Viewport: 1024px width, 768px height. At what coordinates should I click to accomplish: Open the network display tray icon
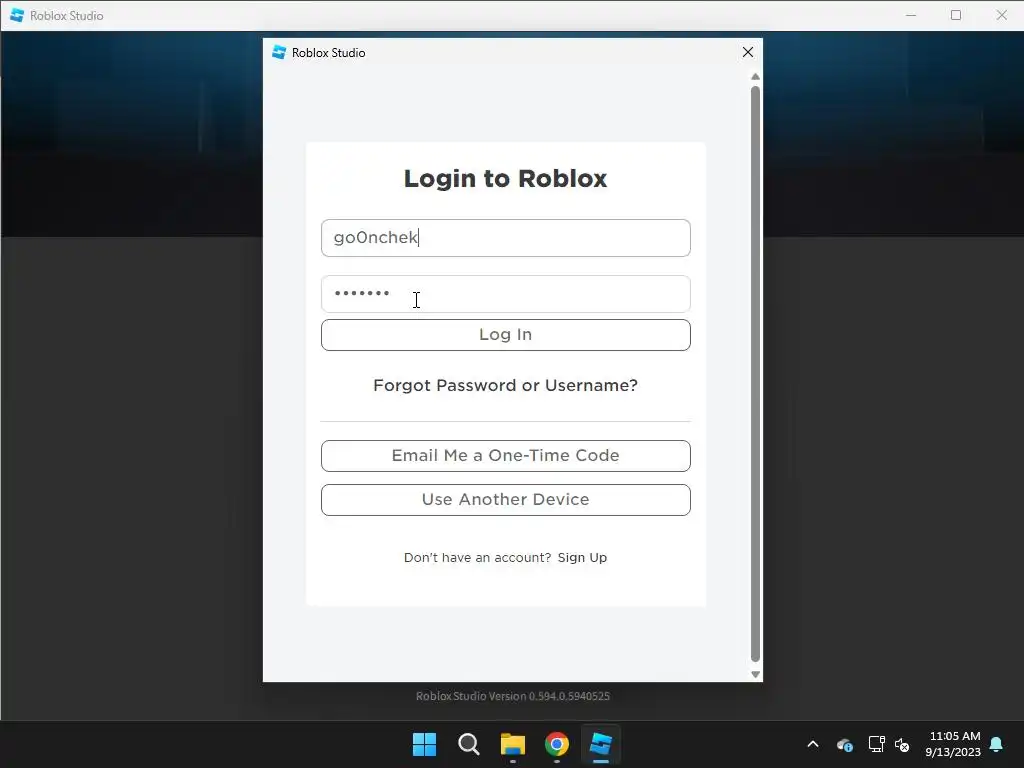pos(876,744)
